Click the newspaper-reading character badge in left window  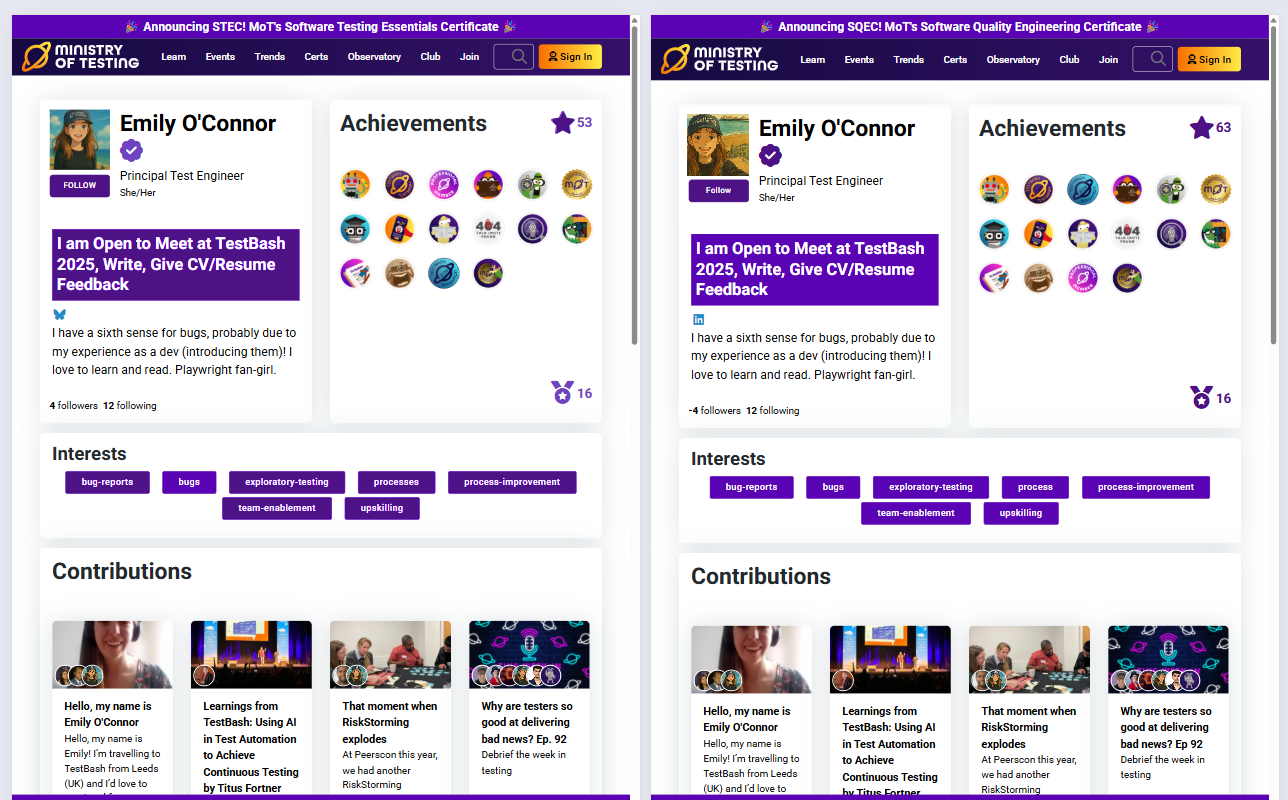point(444,229)
